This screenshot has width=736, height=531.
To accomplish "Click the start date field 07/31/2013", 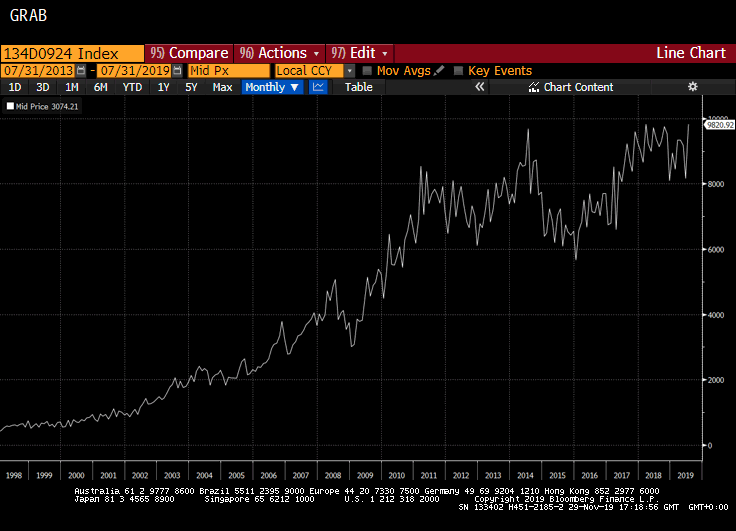I will 38,71.
